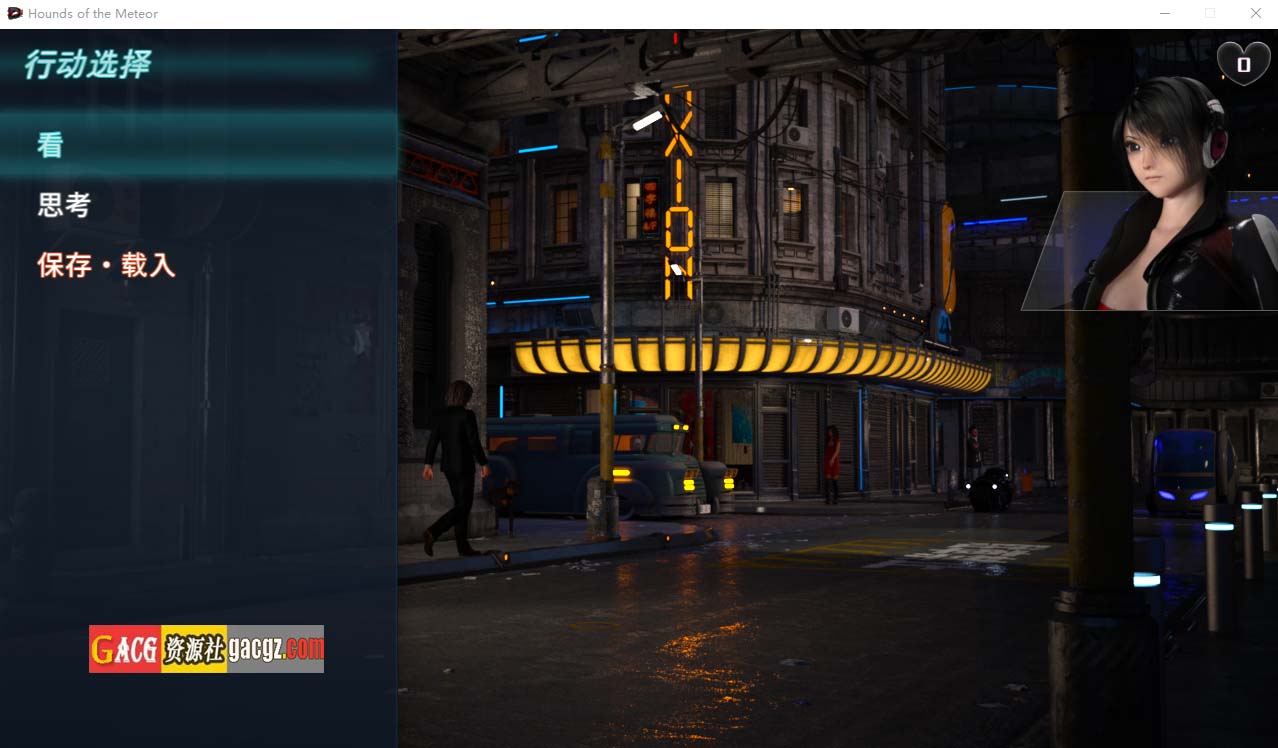This screenshot has height=748, width=1278.
Task: Click the GACG watermark logo
Action: pos(206,649)
